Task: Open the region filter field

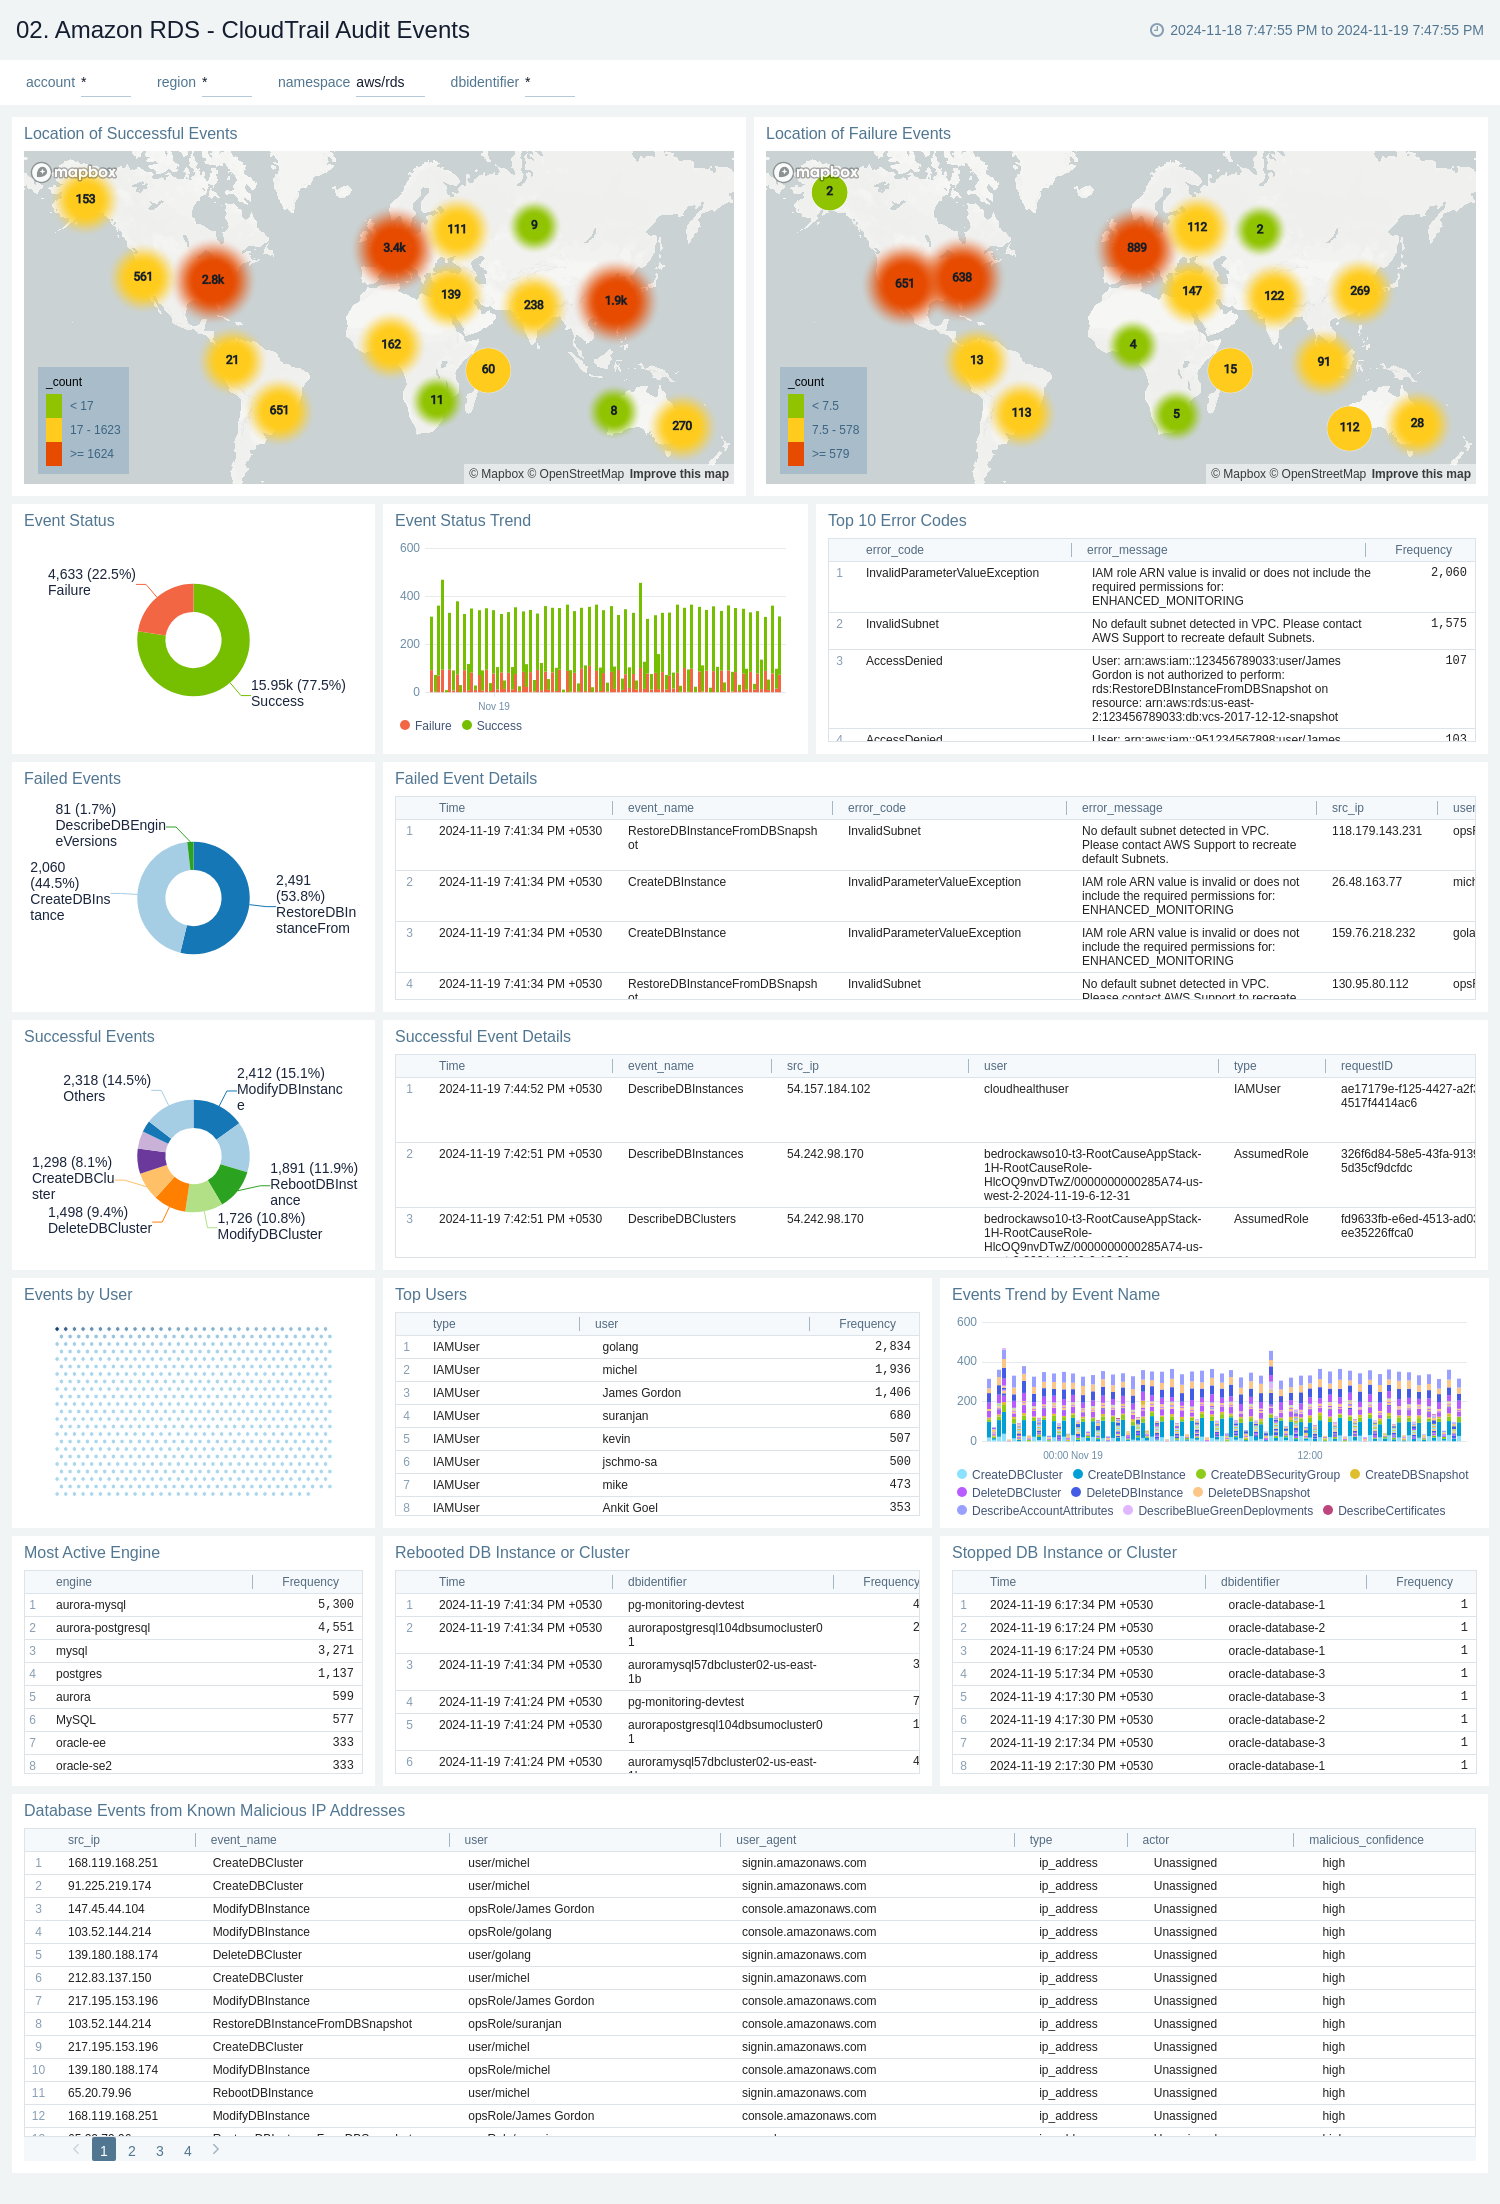Action: click(226, 83)
